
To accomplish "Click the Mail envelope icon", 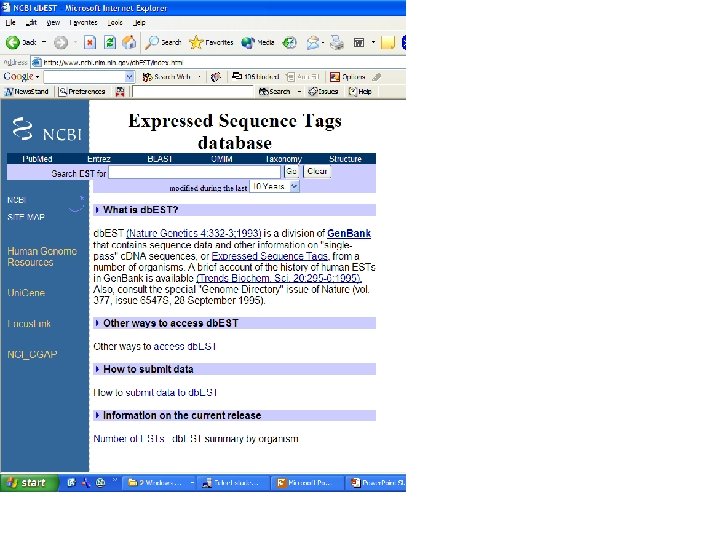I will [x=313, y=43].
